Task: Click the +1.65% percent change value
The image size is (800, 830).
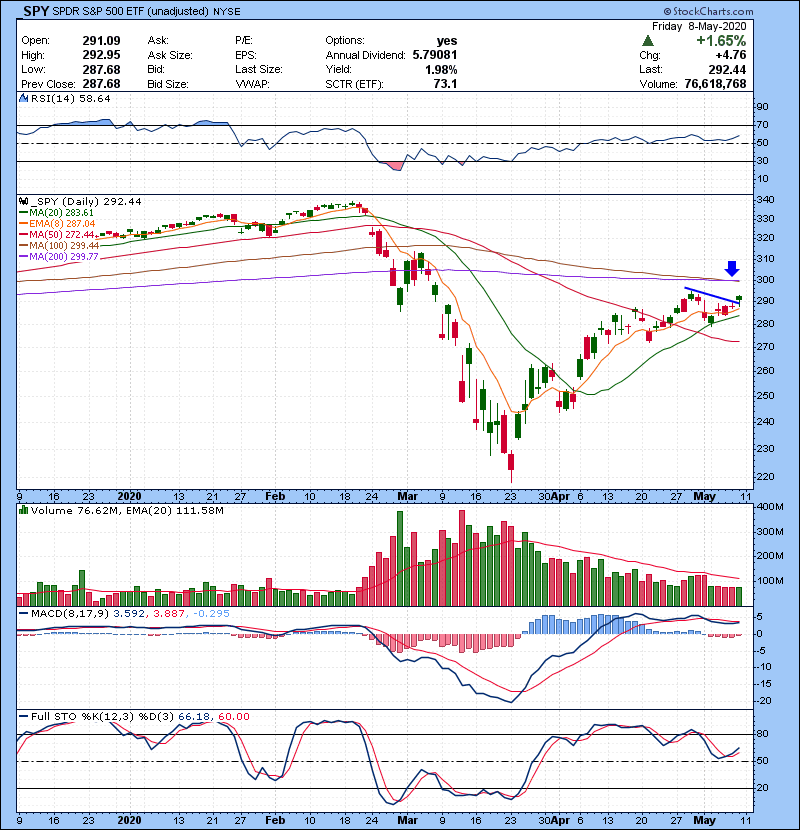Action: click(721, 41)
